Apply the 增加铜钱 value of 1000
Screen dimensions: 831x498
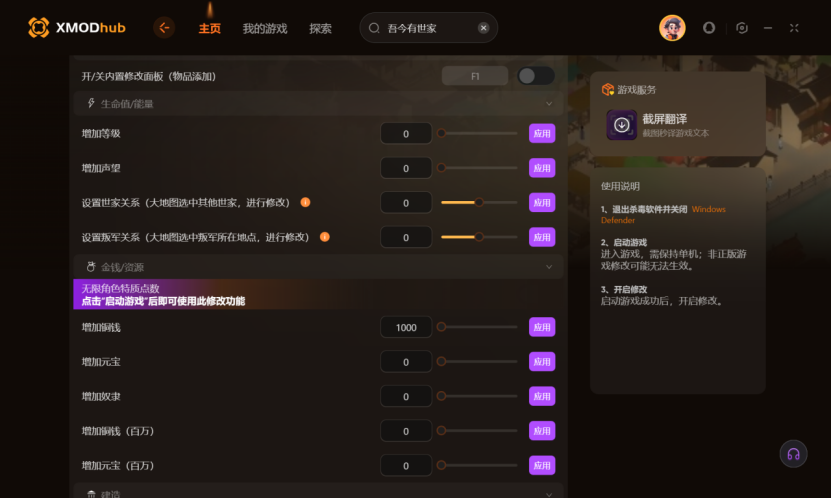point(542,327)
